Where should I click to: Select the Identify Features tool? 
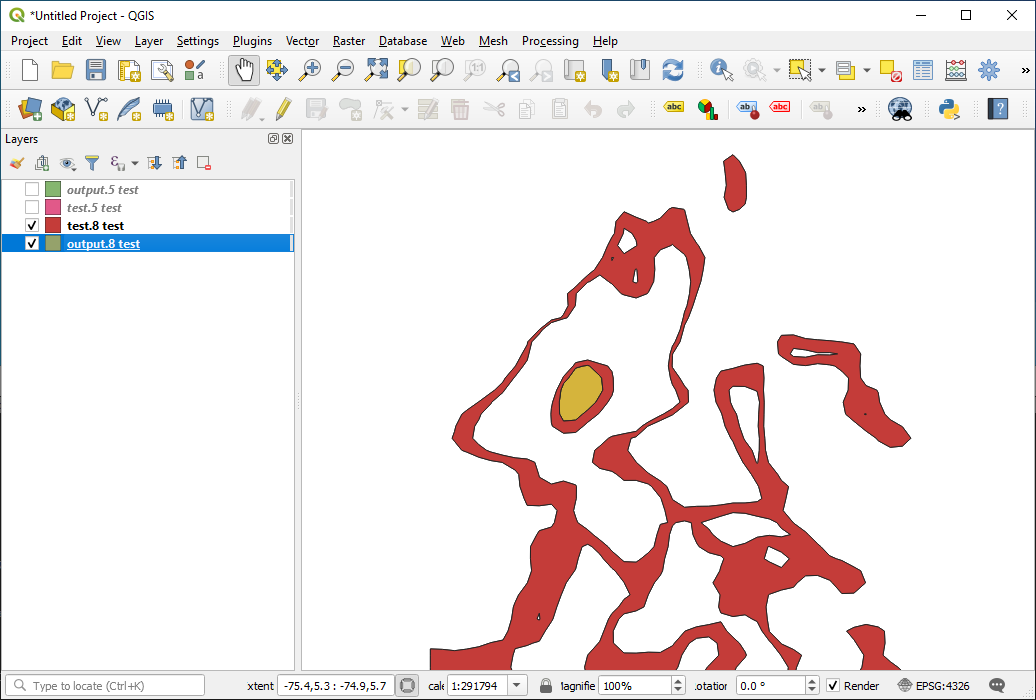(722, 70)
